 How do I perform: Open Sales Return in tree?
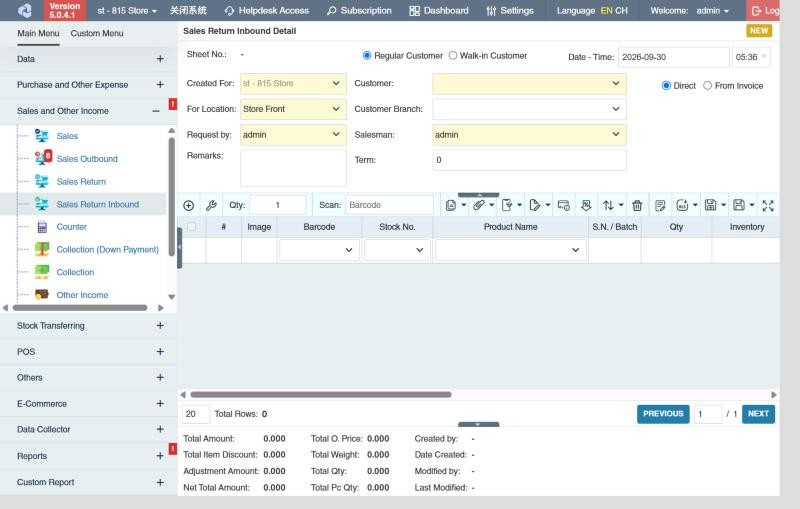(81, 182)
